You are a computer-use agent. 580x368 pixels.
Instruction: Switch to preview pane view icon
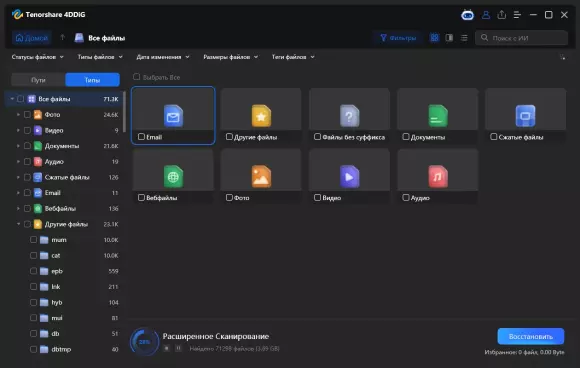(449, 38)
